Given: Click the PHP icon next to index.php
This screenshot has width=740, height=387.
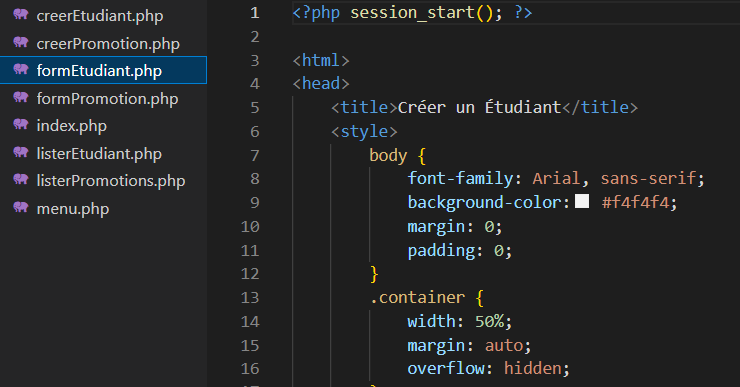Looking at the screenshot, I should [x=21, y=125].
